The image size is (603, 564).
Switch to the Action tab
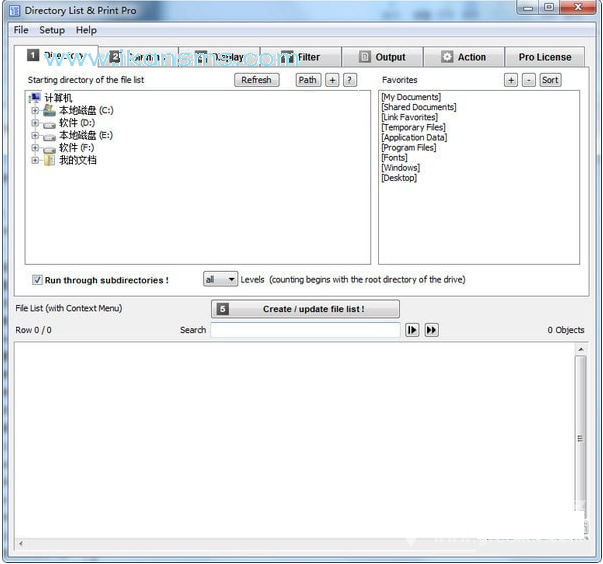coord(464,57)
